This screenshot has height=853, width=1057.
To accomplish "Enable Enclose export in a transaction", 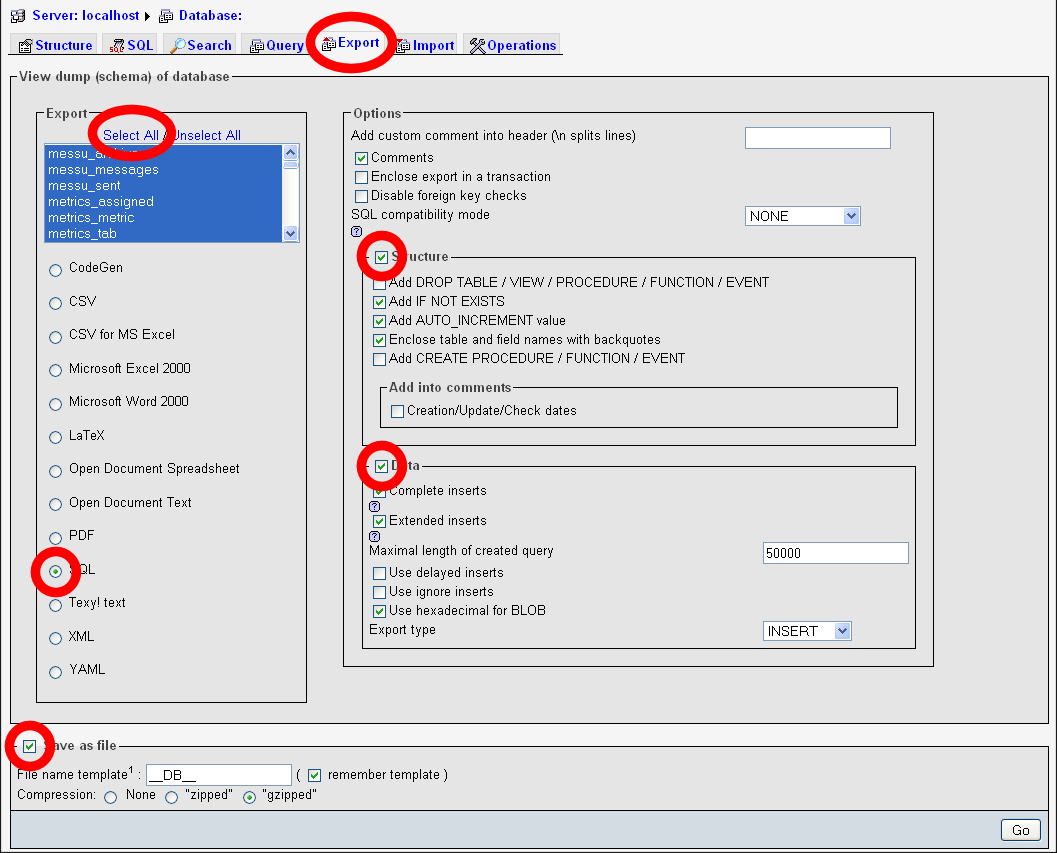I will [361, 177].
